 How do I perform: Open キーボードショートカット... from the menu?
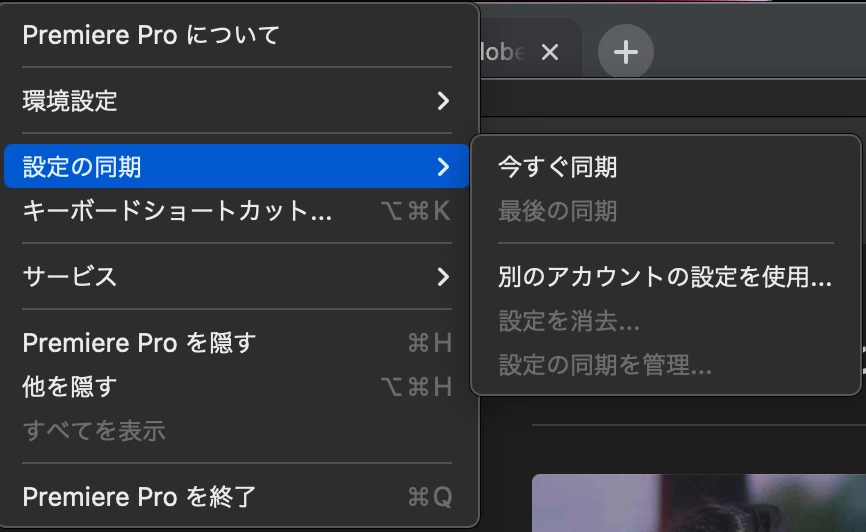[236, 210]
